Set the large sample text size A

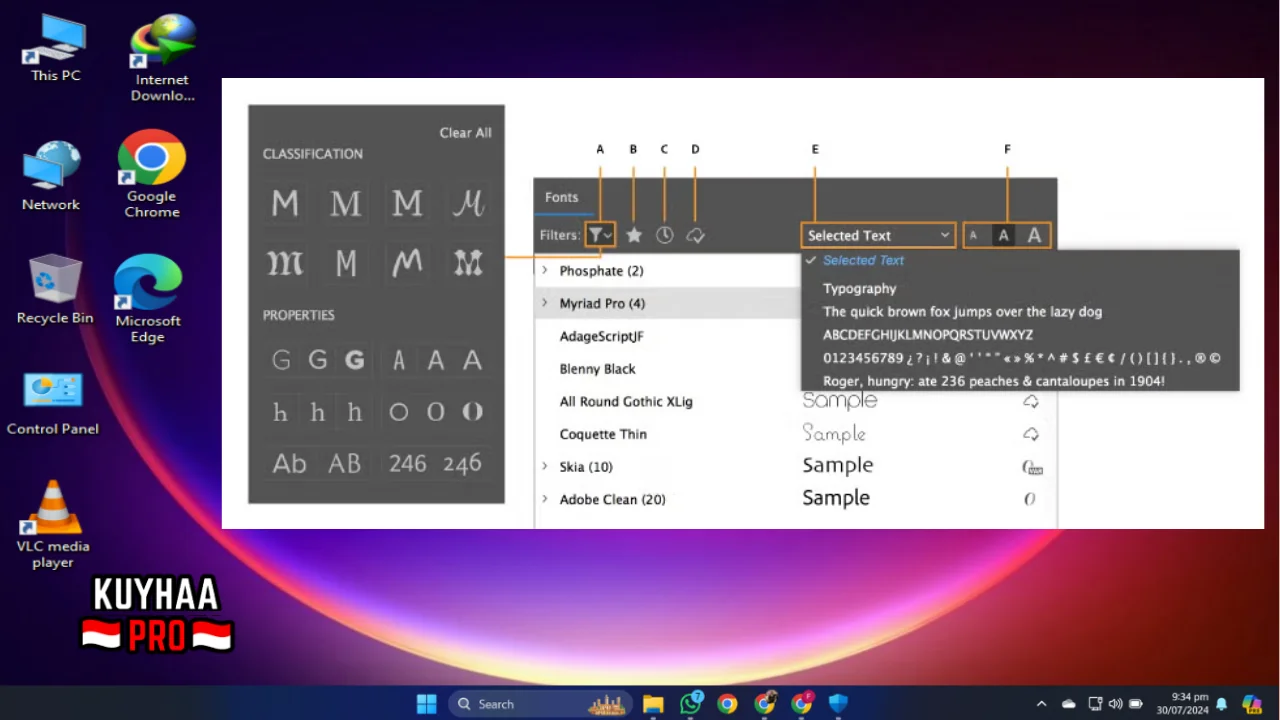pos(1034,236)
